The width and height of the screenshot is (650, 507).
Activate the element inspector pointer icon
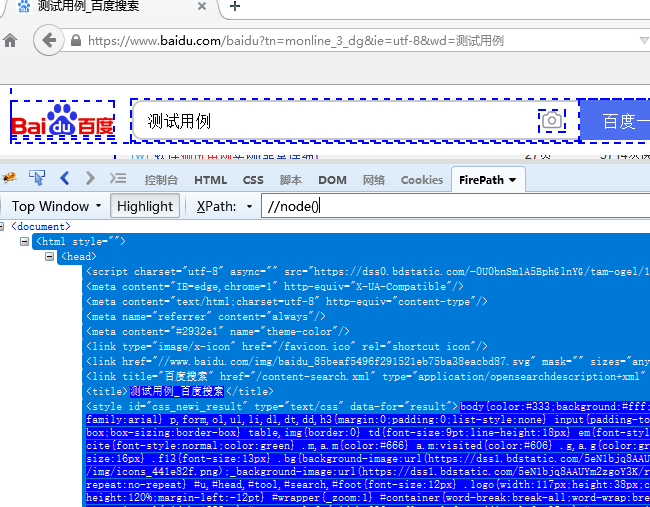tap(37, 178)
